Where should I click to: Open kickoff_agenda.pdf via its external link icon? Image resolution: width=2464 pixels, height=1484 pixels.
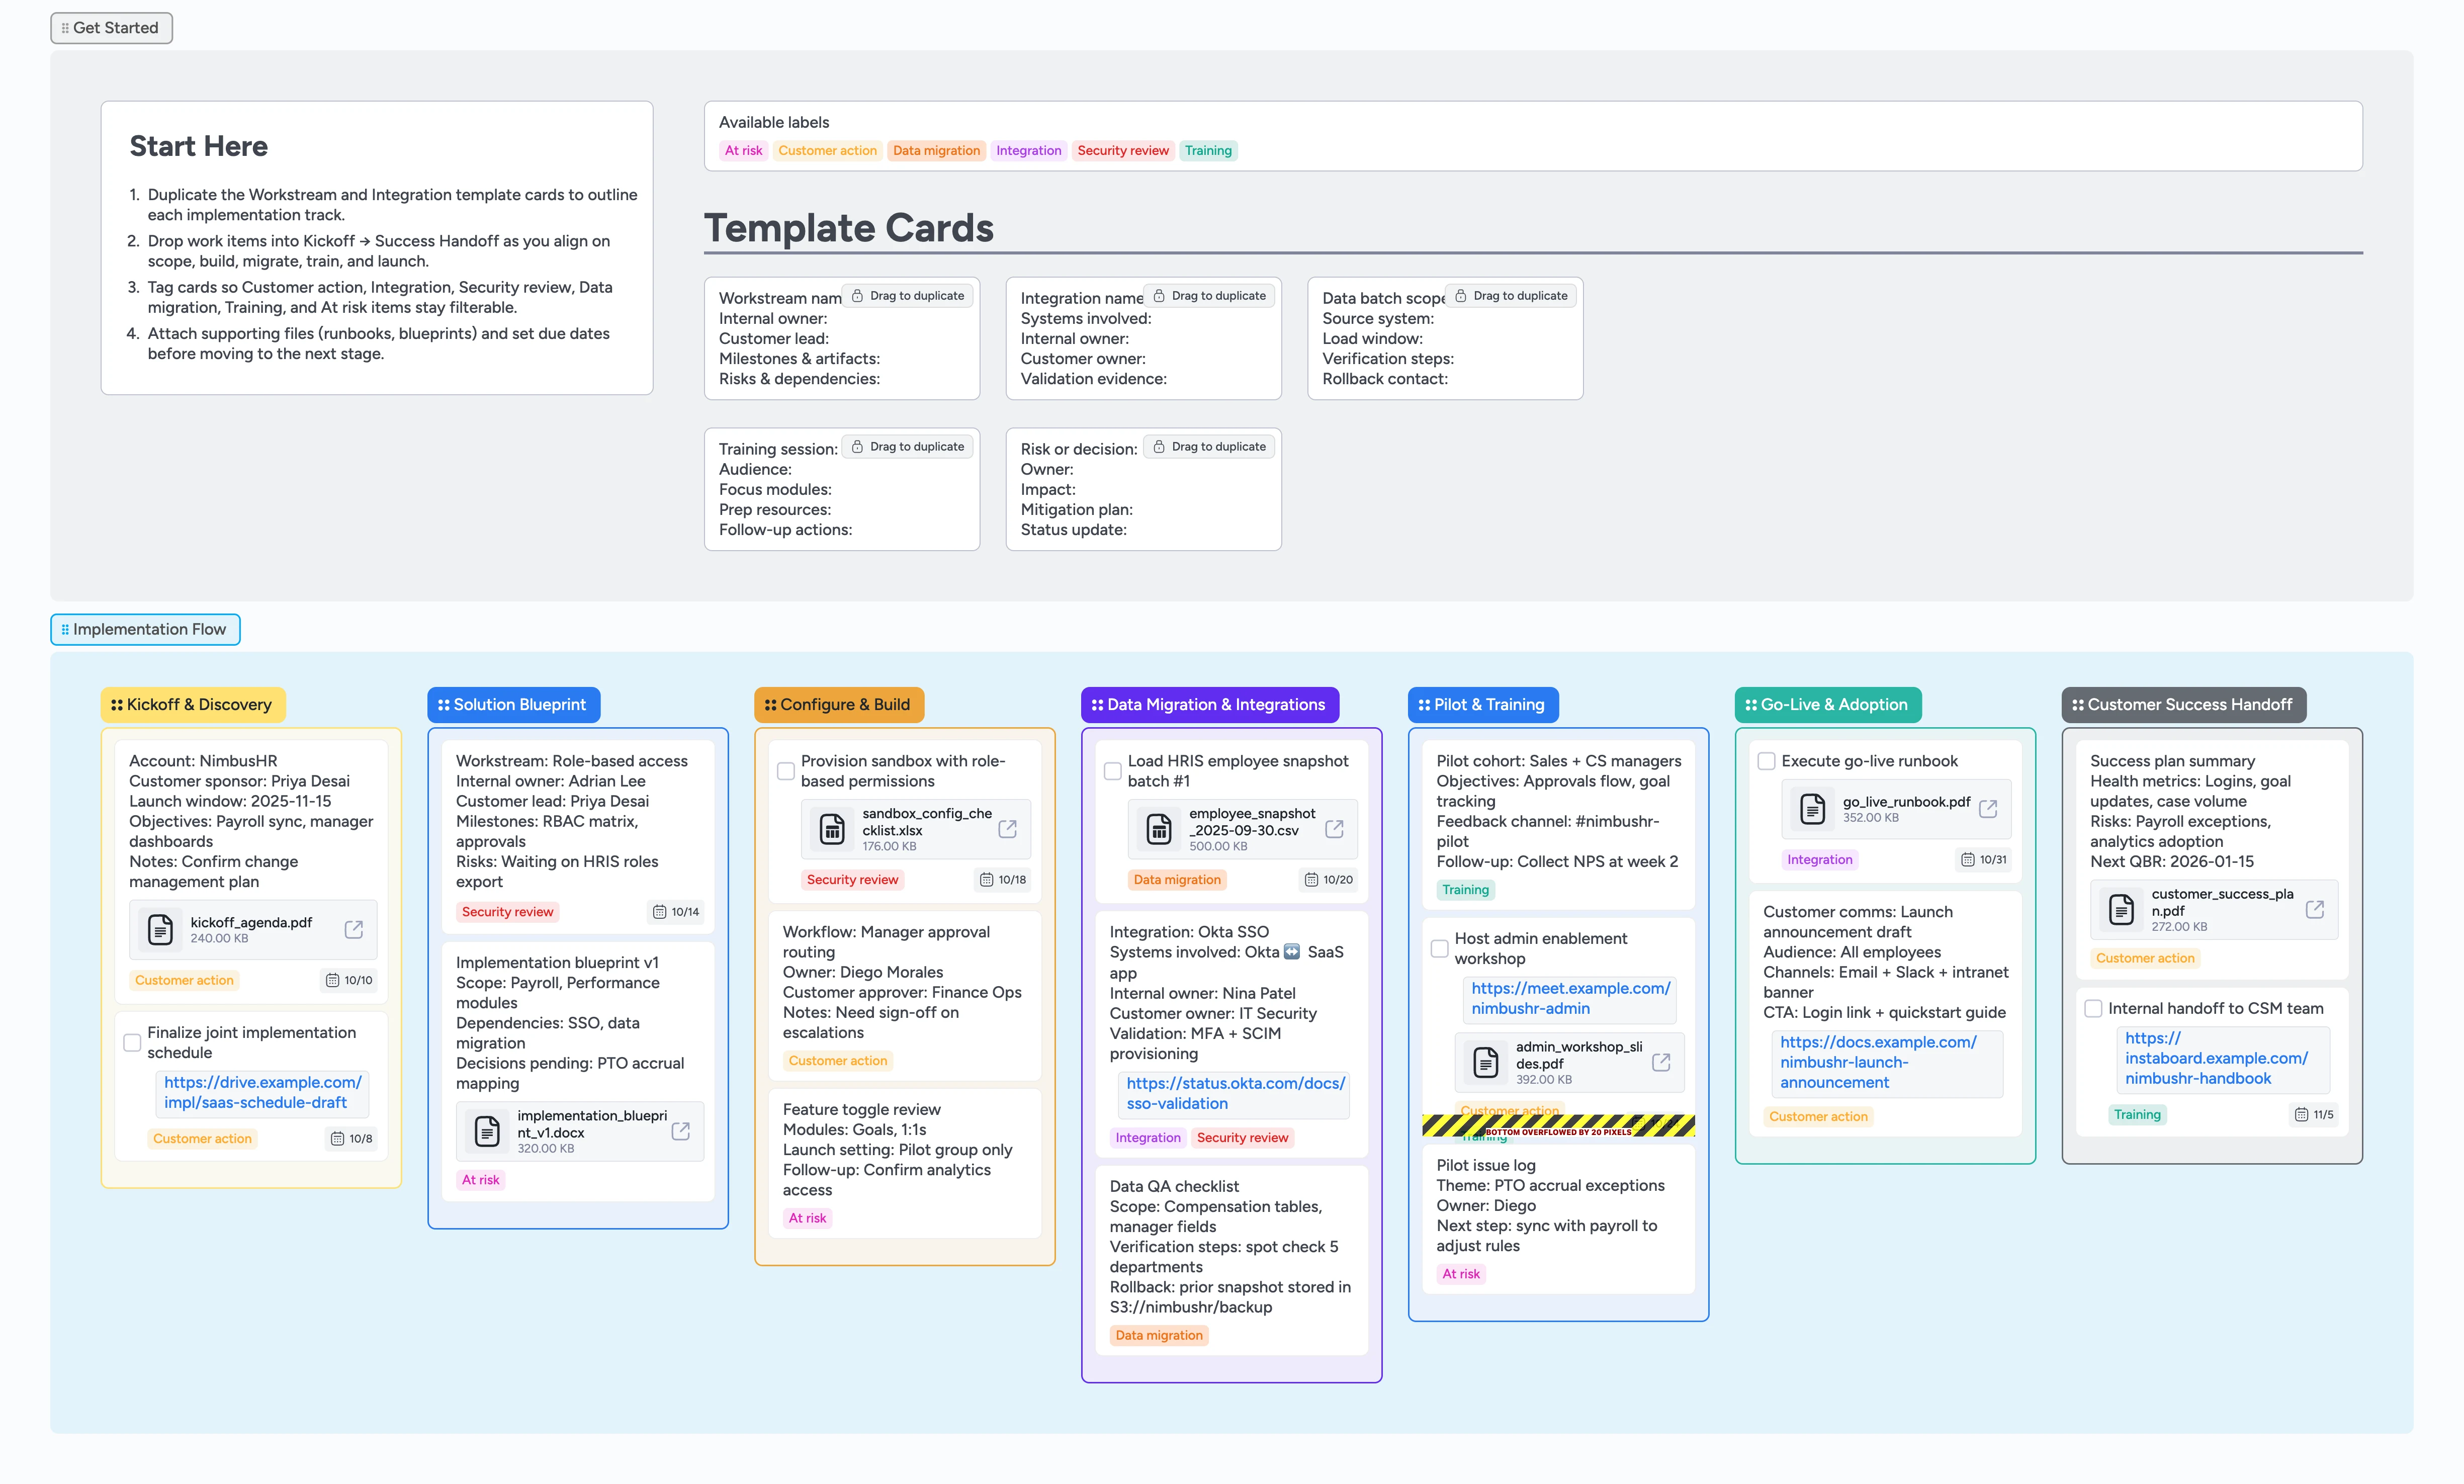[x=354, y=929]
